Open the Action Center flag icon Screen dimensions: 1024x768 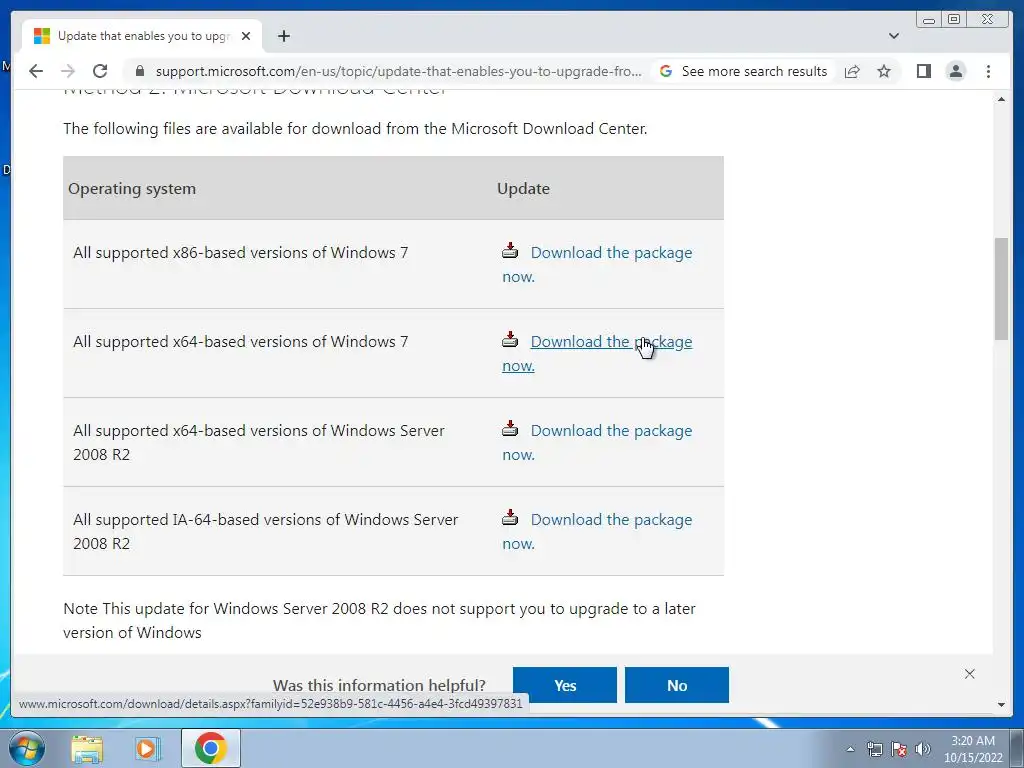click(x=899, y=749)
